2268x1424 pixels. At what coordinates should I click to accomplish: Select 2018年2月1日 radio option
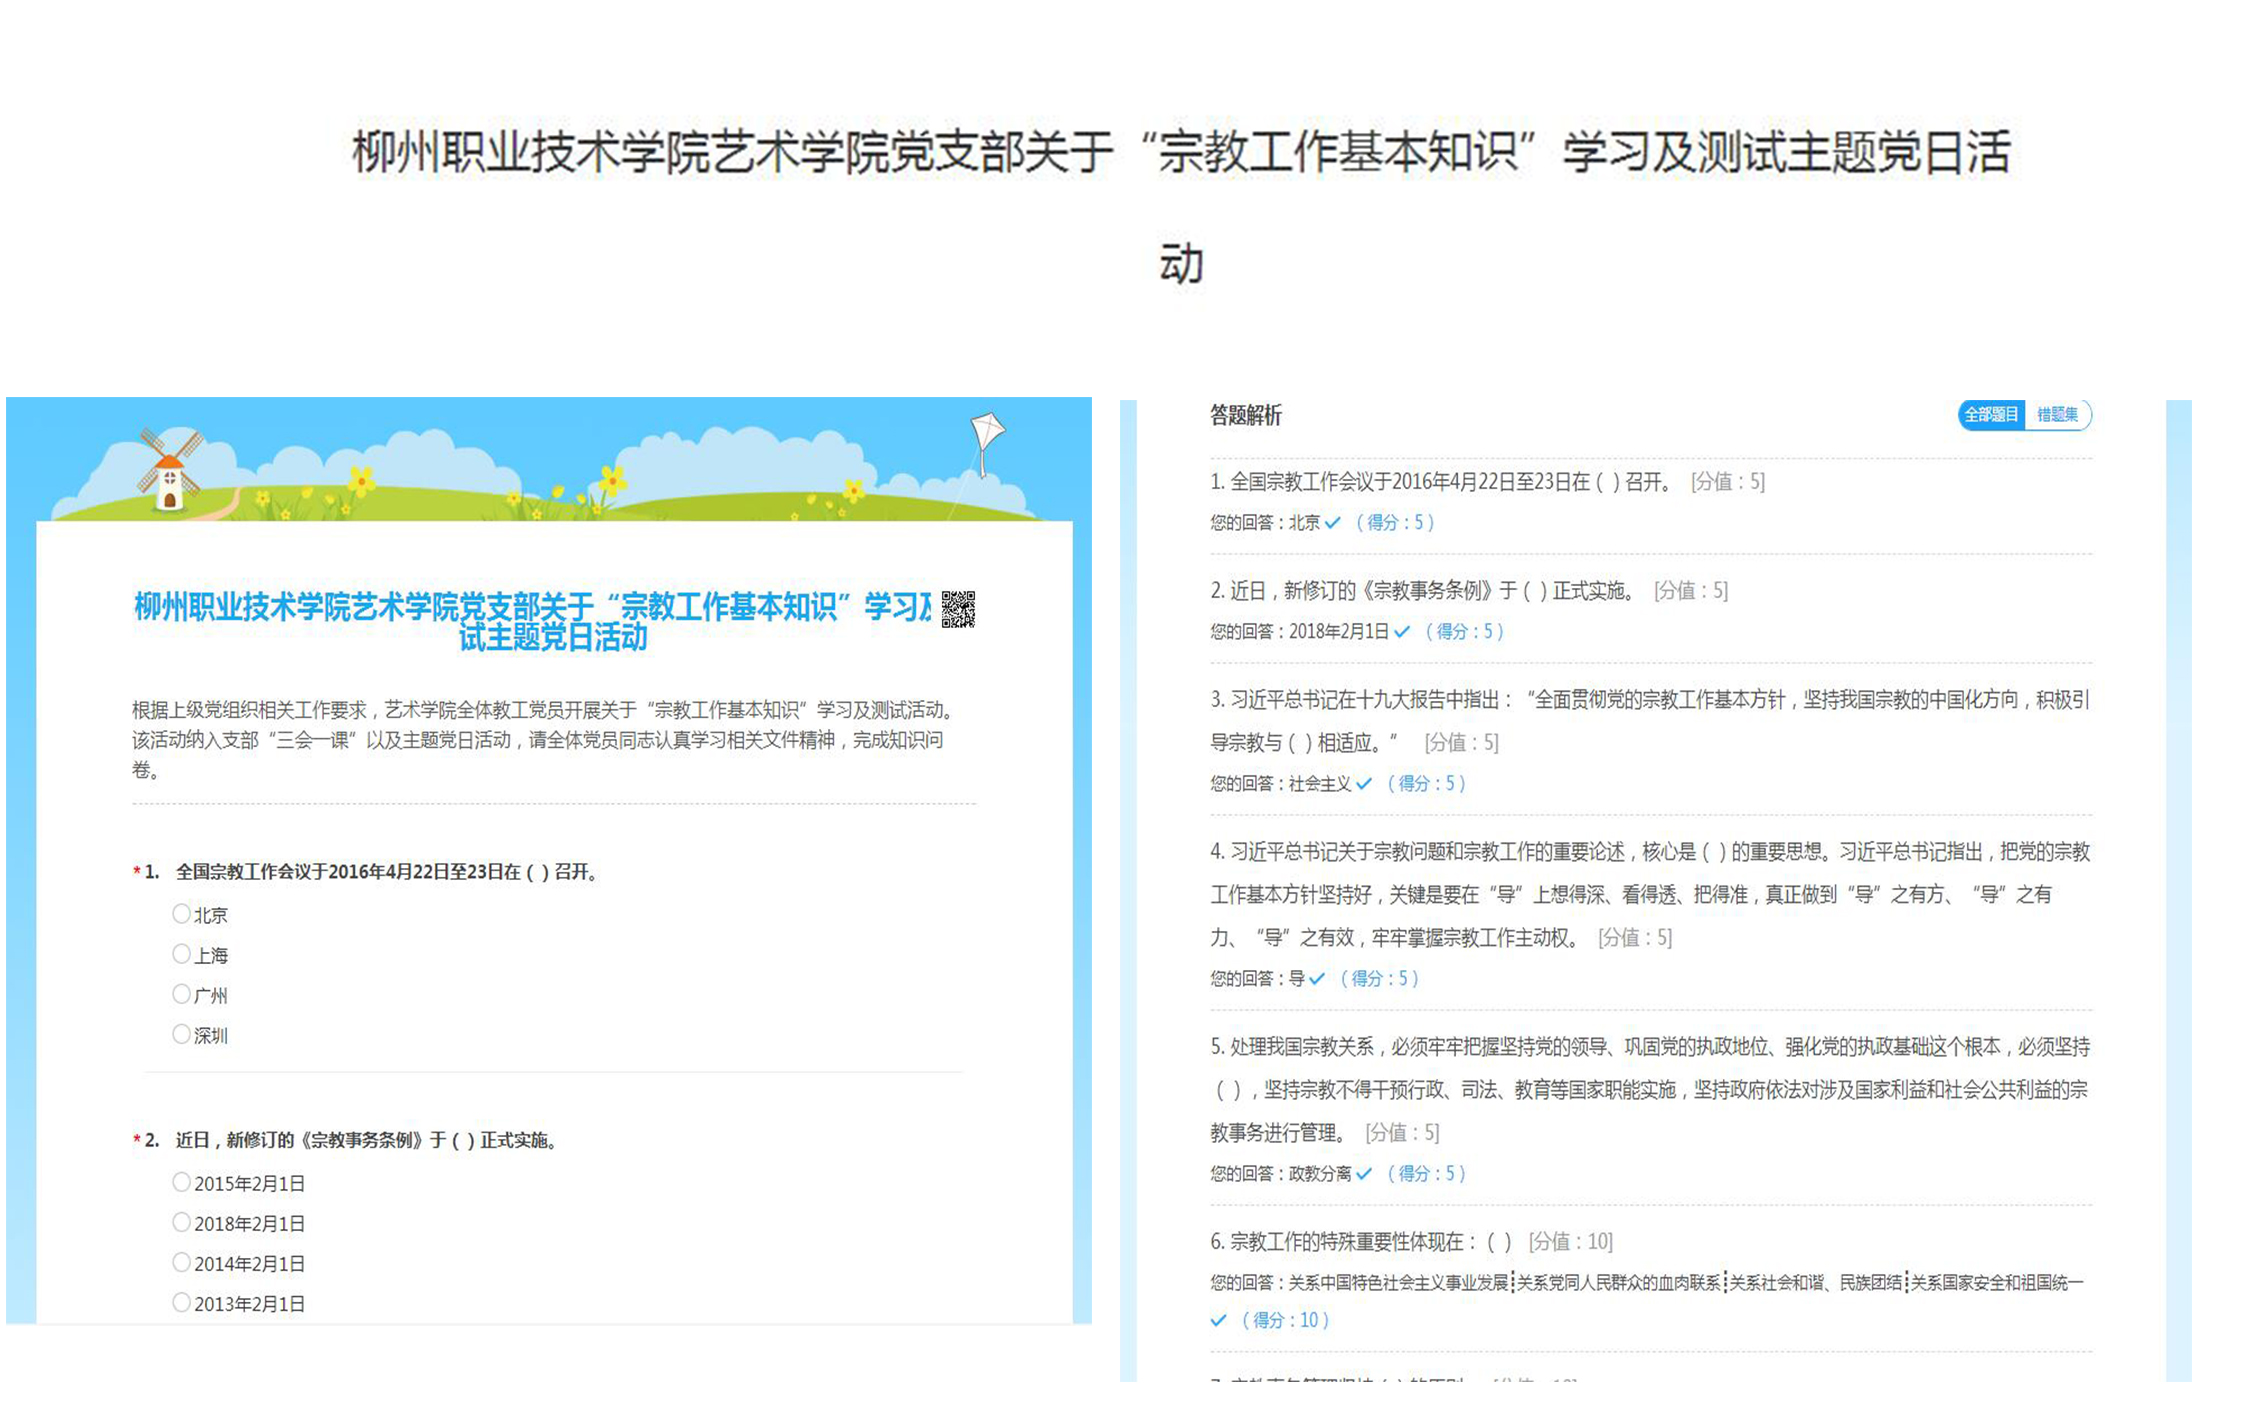(x=181, y=1223)
